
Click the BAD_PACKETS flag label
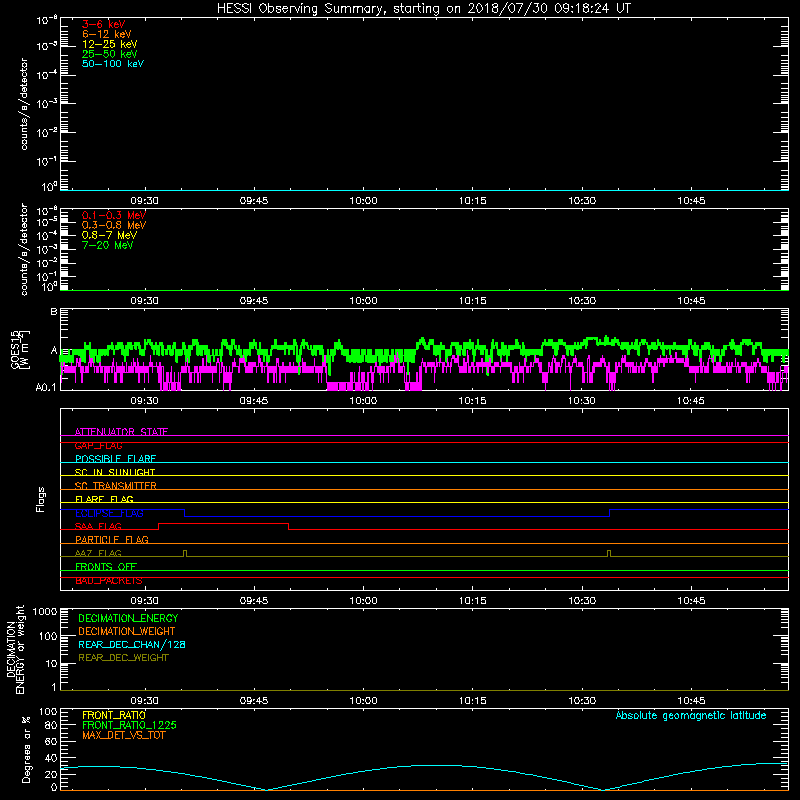pos(109,581)
